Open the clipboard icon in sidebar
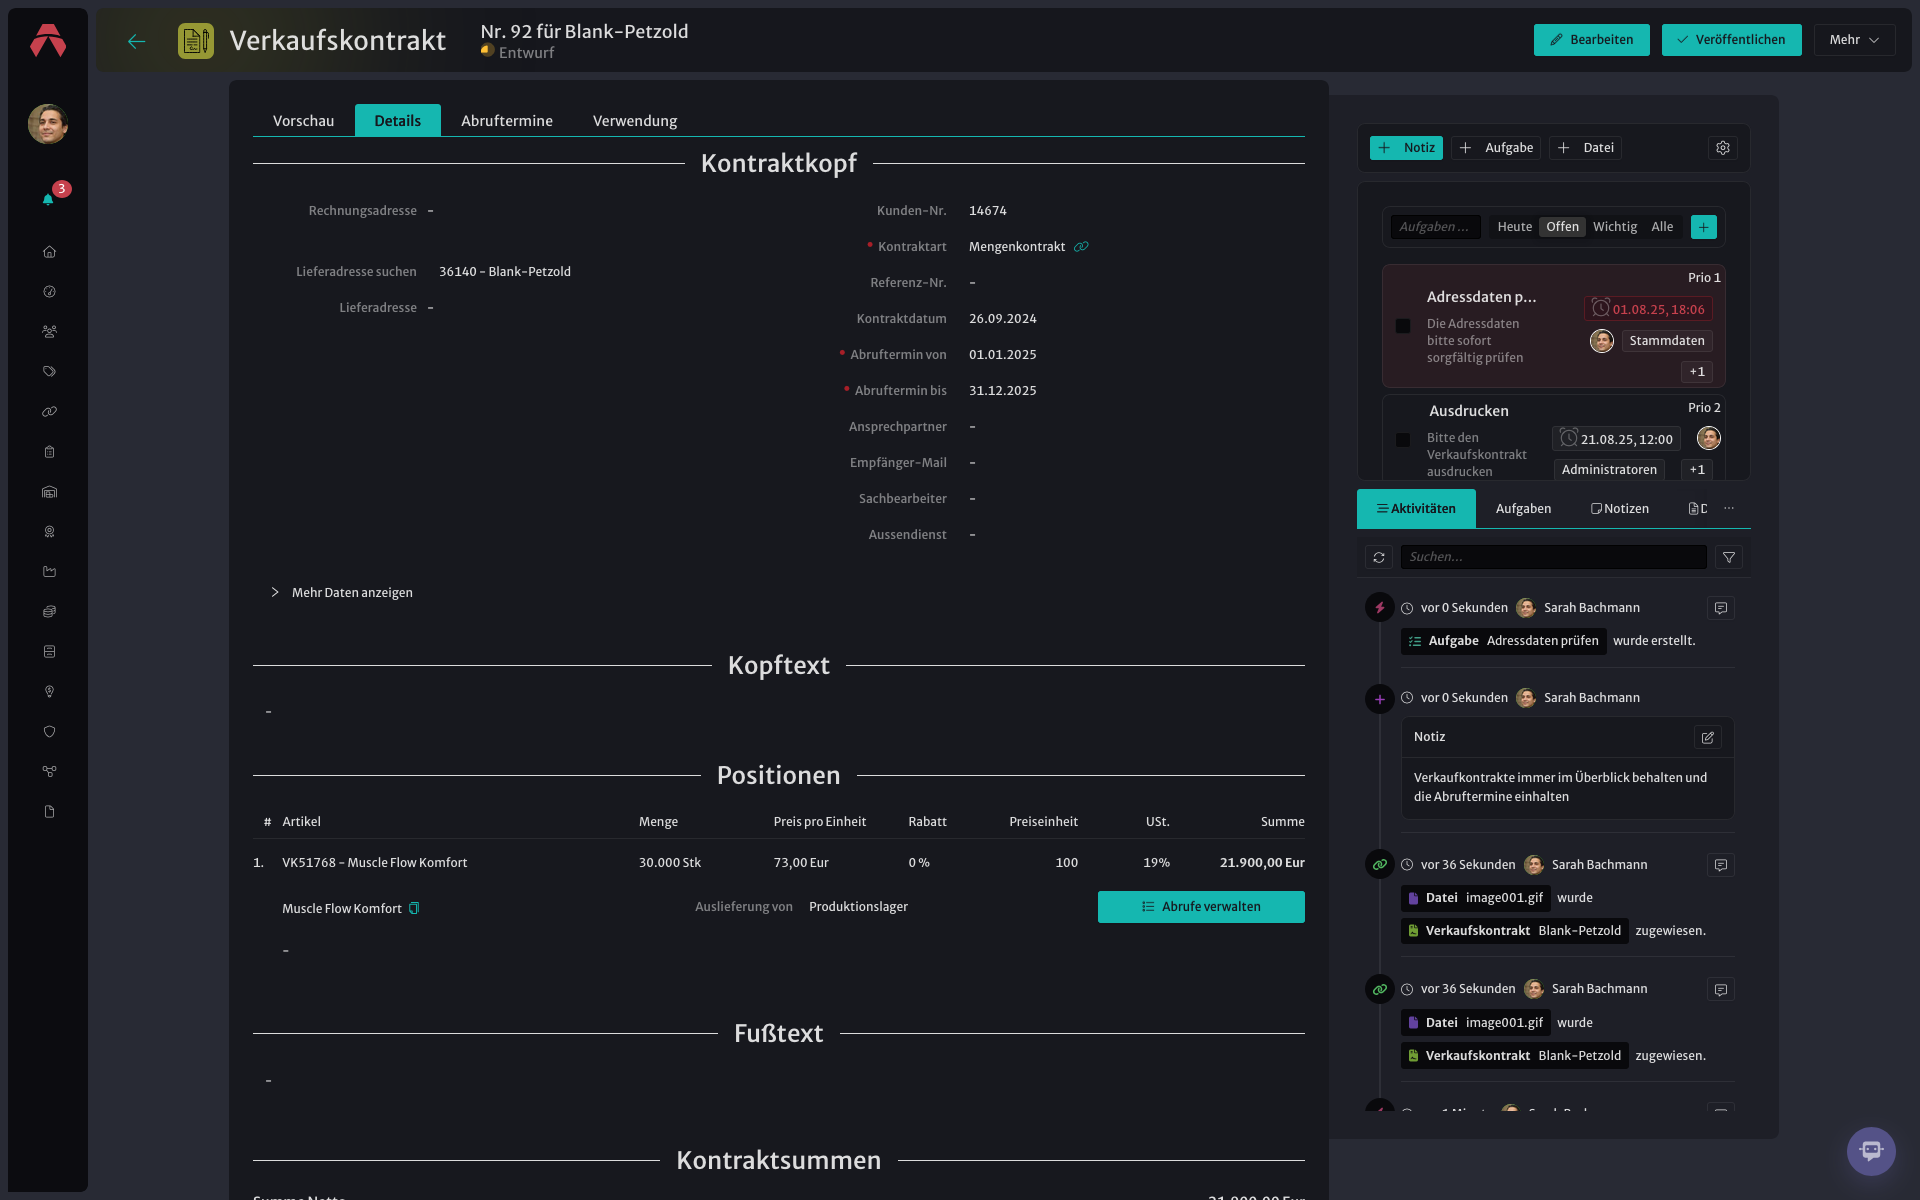 pyautogui.click(x=49, y=452)
